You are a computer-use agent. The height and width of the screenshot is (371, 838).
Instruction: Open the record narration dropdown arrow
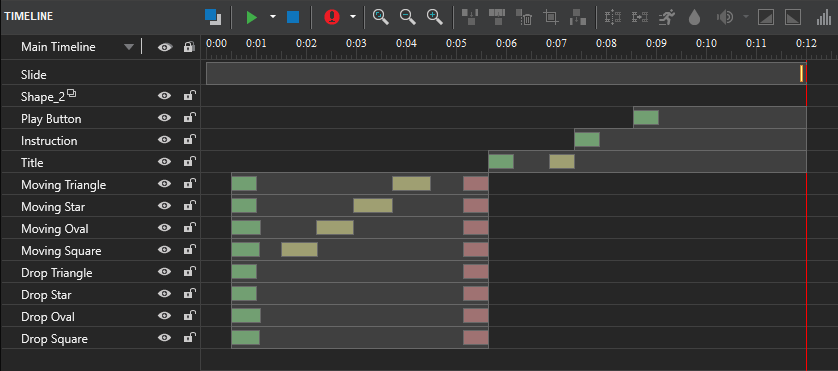[353, 17]
